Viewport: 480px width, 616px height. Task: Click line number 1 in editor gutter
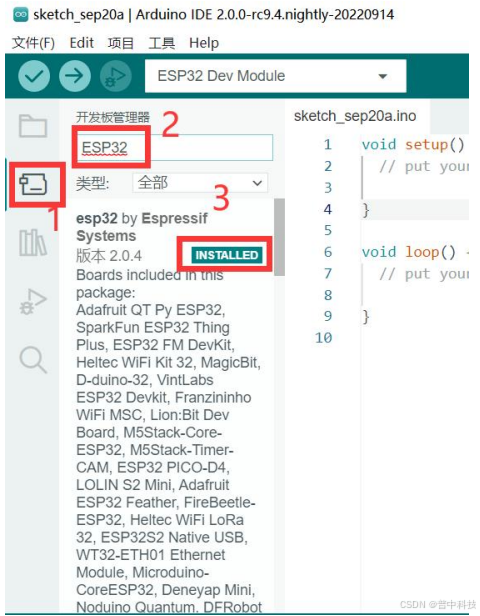click(x=328, y=145)
